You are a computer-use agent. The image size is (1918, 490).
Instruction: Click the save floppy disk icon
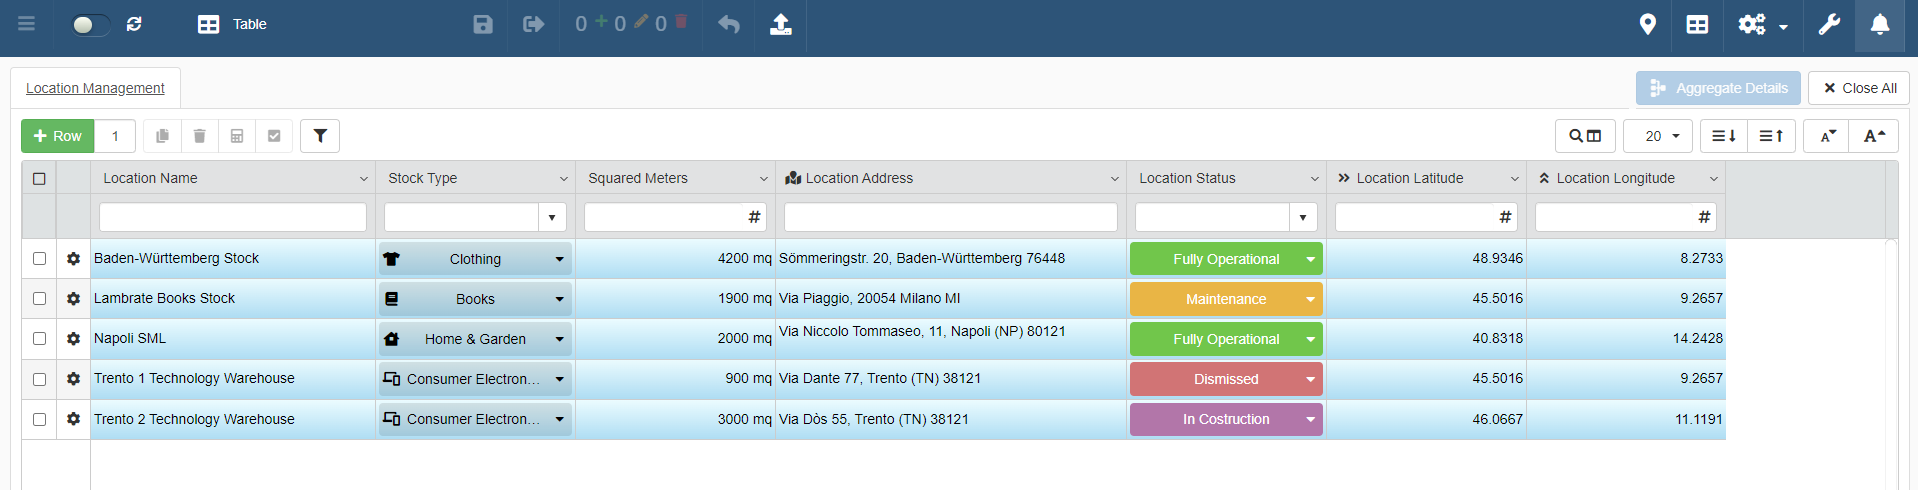click(483, 24)
